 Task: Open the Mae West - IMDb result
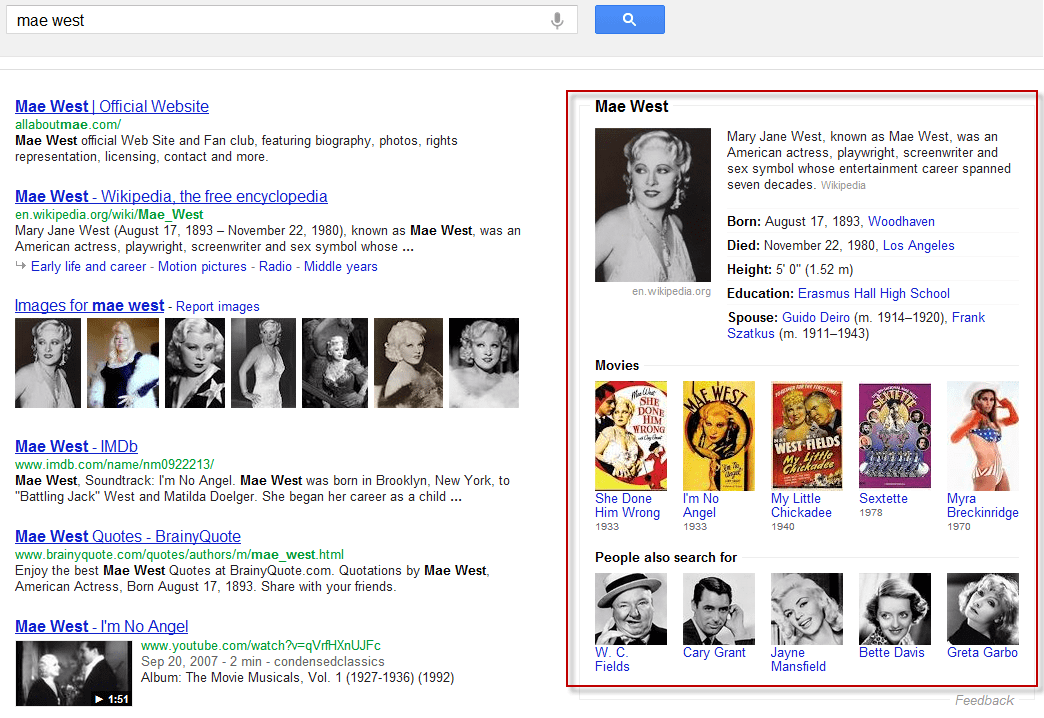click(x=77, y=446)
